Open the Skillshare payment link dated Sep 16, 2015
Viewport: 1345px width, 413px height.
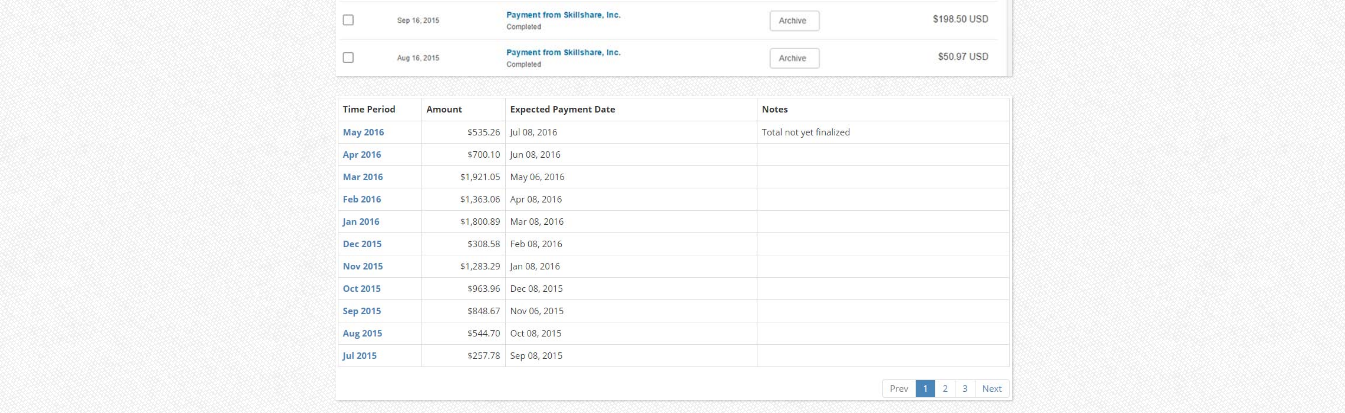[x=563, y=15]
